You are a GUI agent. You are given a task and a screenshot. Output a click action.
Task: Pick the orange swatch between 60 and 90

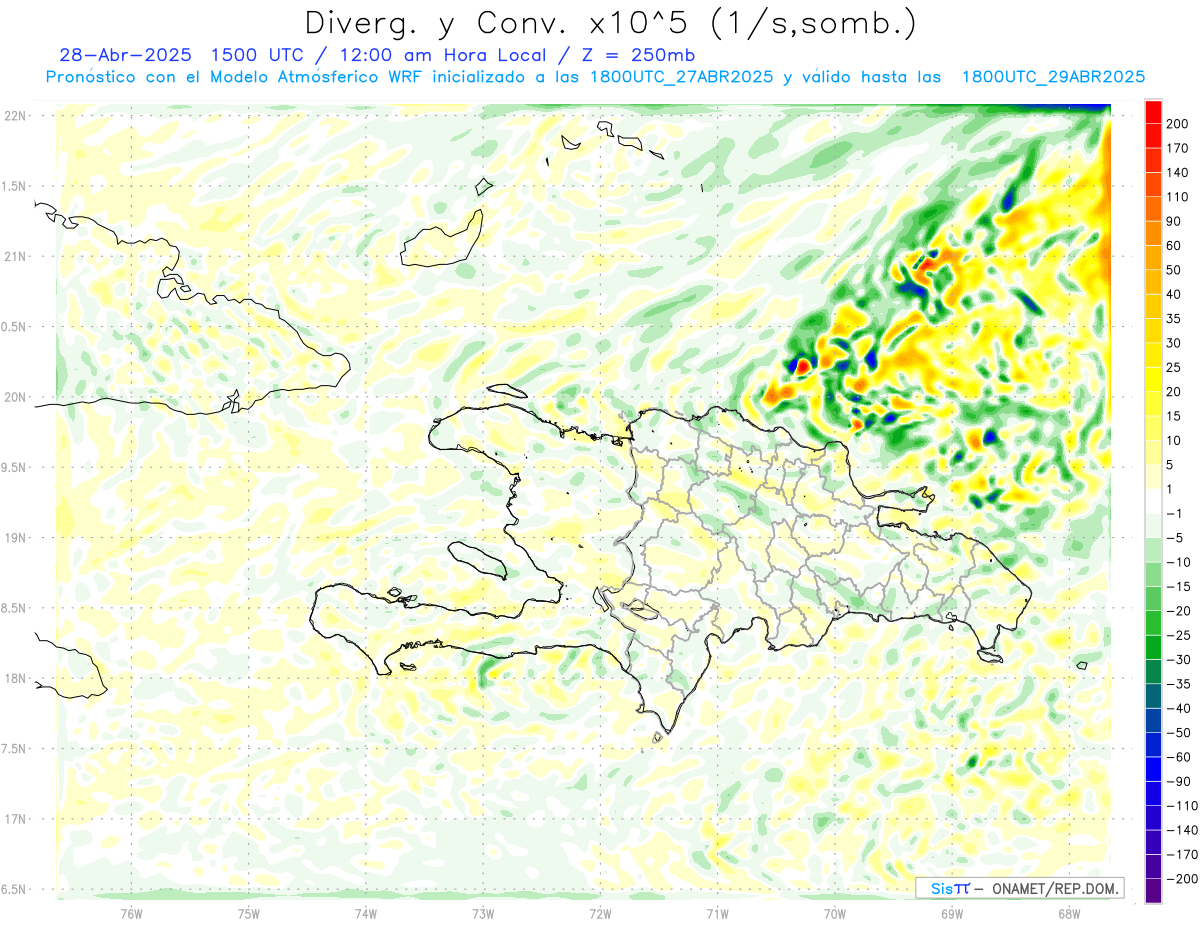coord(1153,234)
